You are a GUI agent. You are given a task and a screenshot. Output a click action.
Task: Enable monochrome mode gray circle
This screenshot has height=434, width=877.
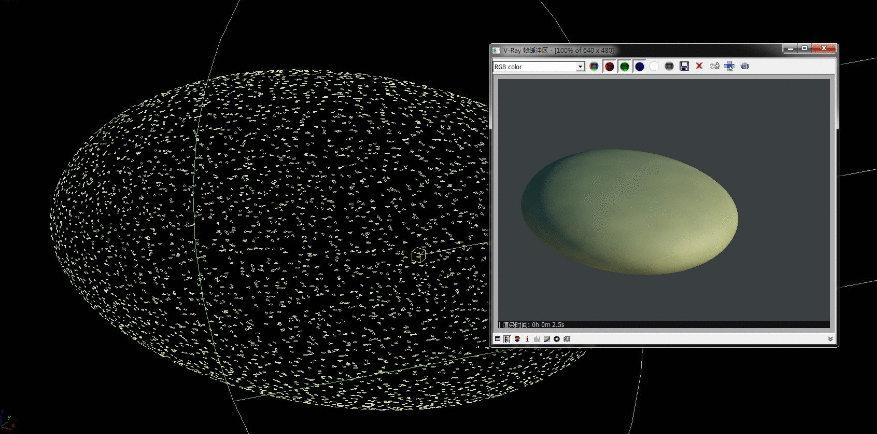(x=669, y=66)
